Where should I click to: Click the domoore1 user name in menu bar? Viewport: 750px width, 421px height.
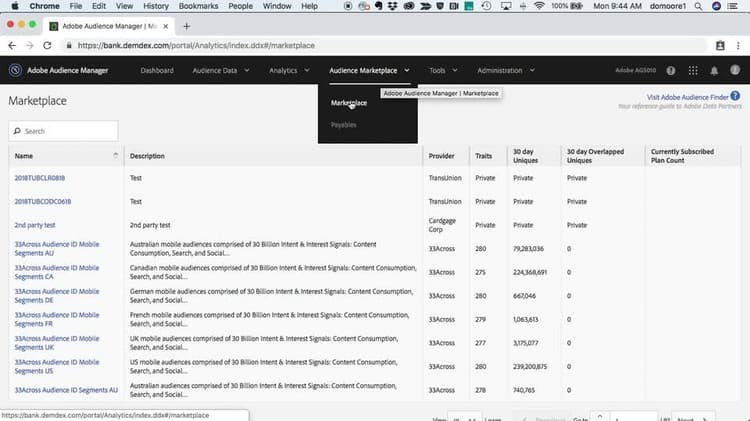coord(668,6)
